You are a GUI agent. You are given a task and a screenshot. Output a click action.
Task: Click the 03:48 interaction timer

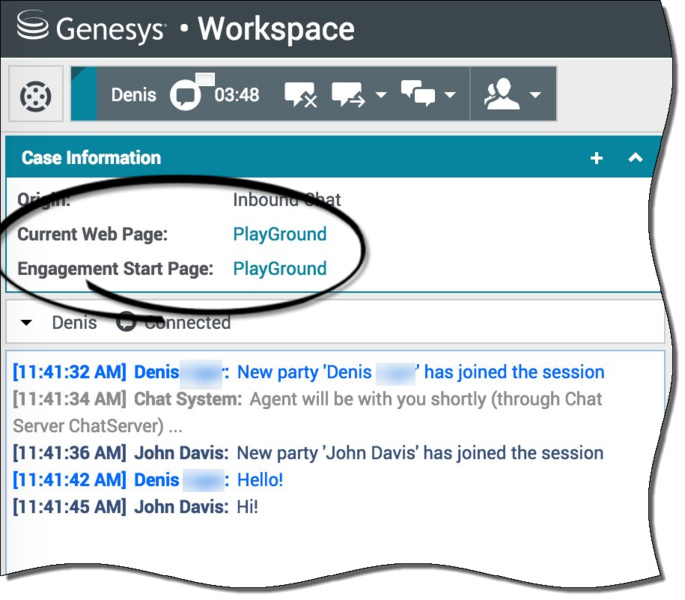(x=237, y=95)
